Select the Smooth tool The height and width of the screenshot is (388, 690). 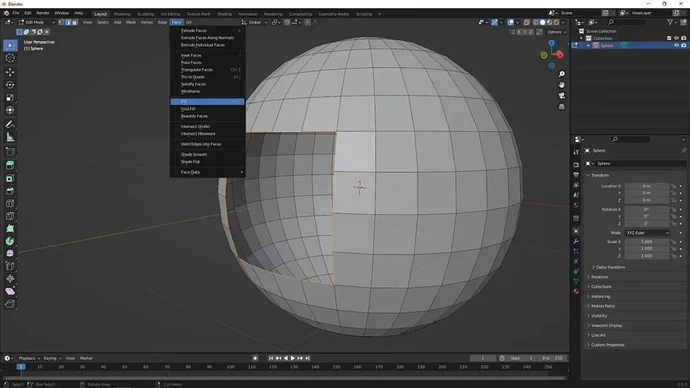click(10, 253)
